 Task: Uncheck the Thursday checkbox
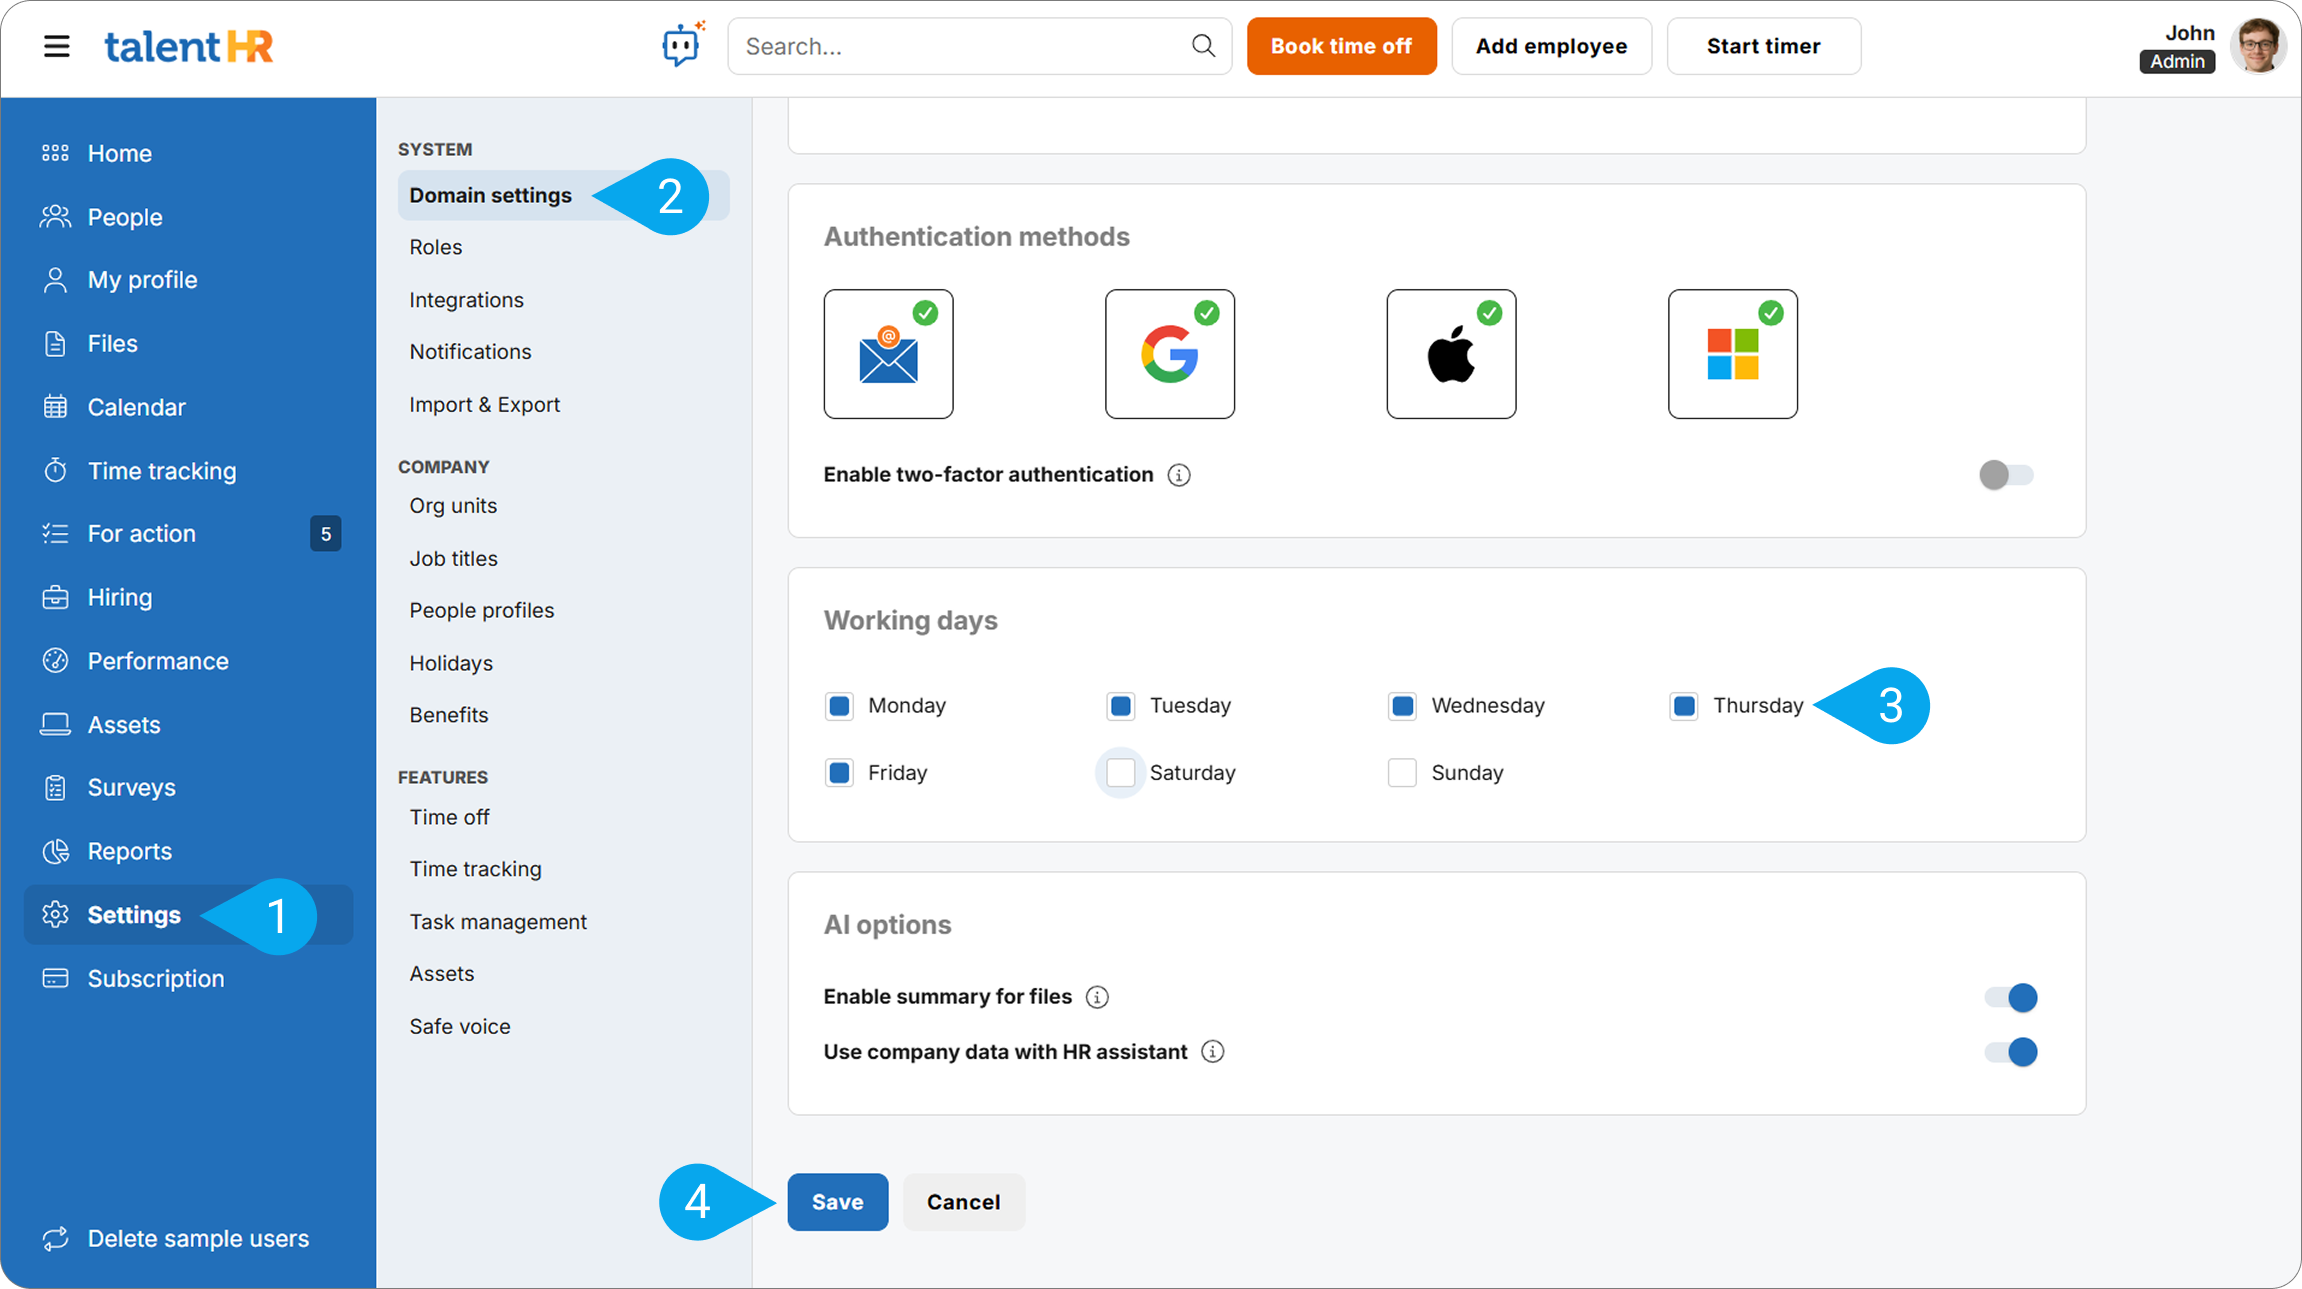[1684, 706]
